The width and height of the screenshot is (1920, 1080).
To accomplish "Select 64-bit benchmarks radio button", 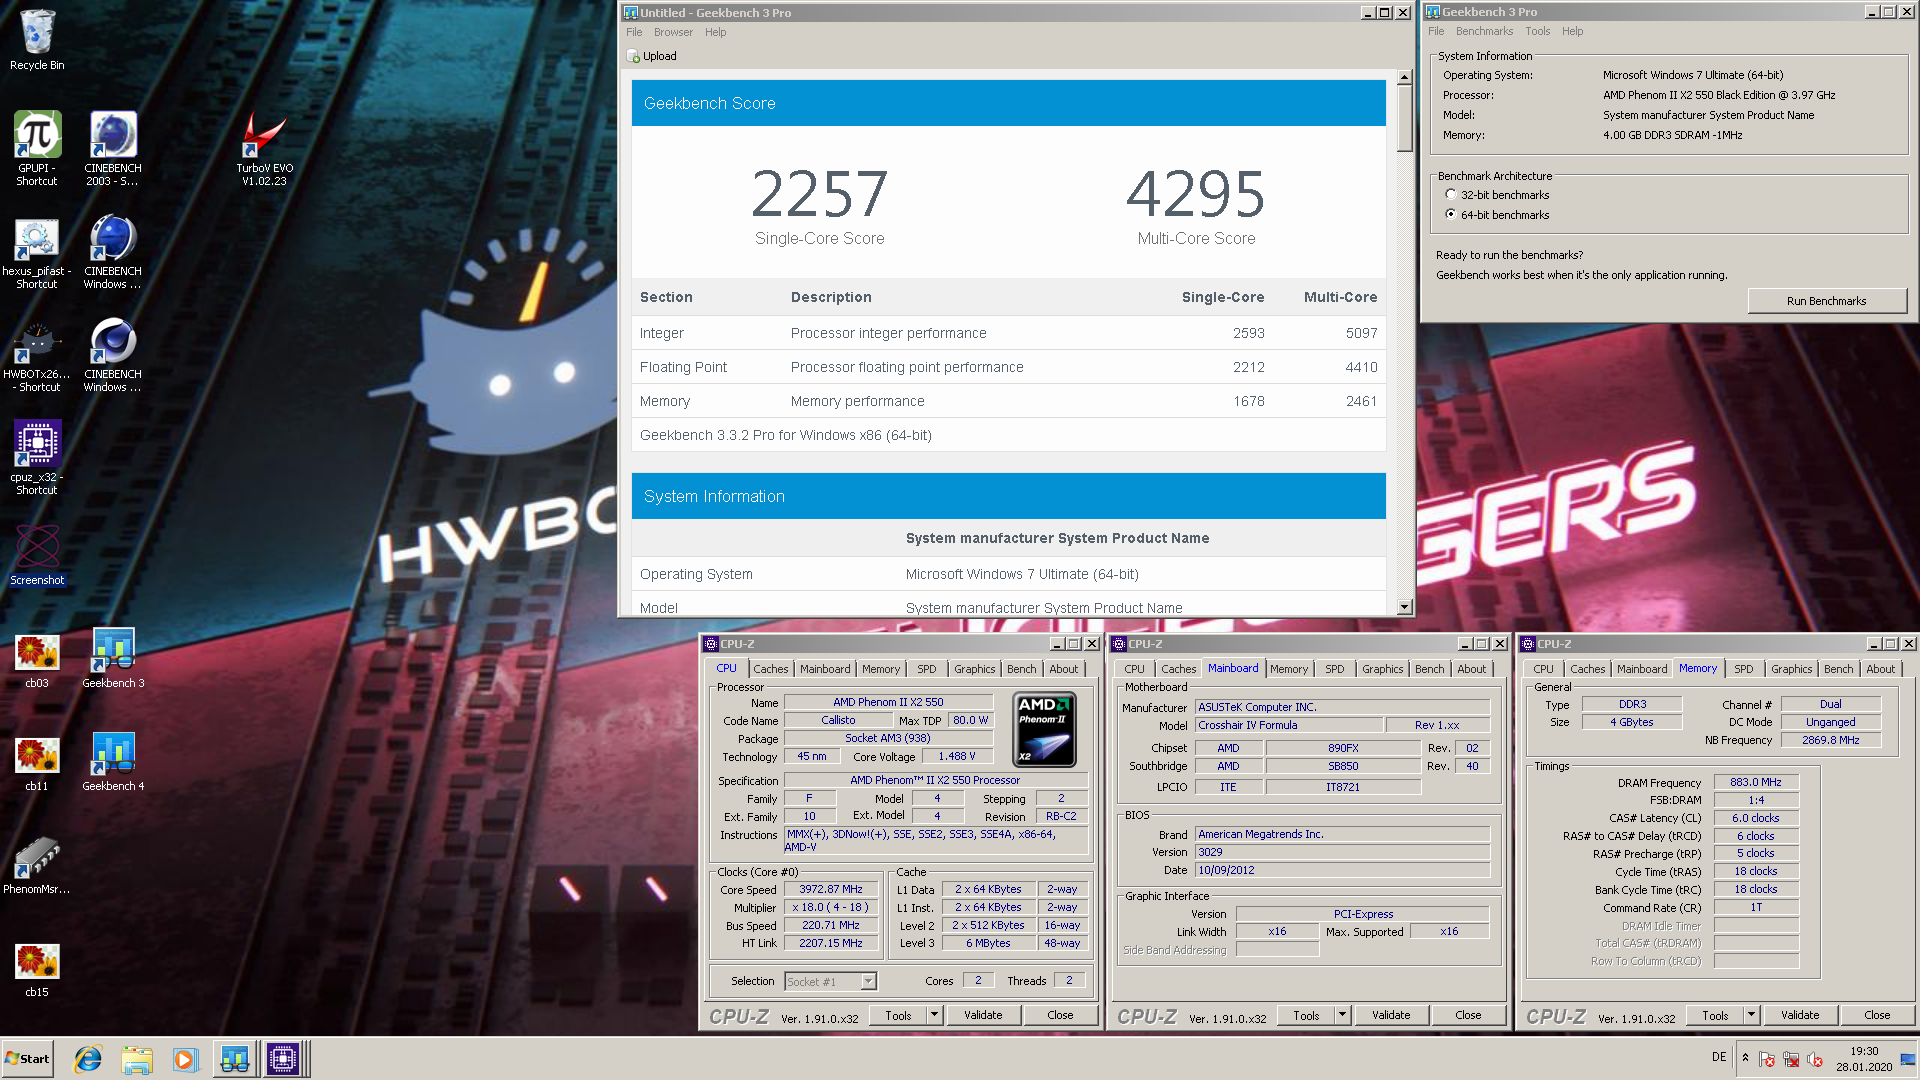I will coord(1450,215).
